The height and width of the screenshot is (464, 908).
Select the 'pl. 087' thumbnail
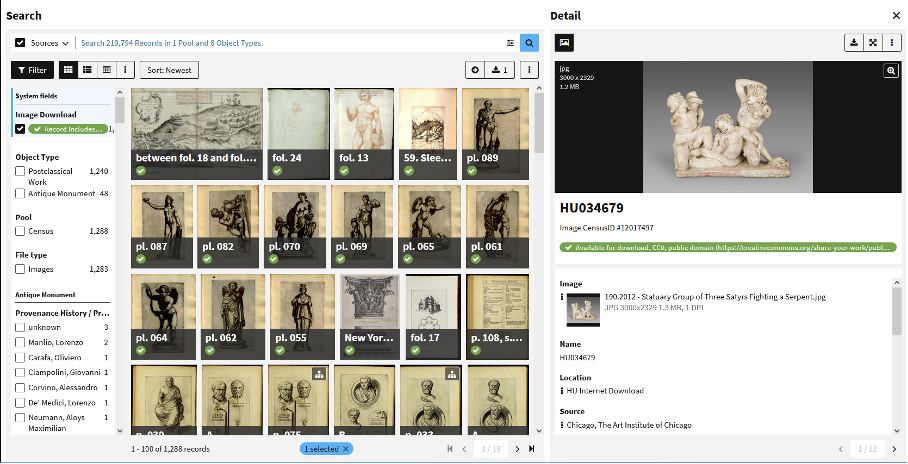[161, 226]
